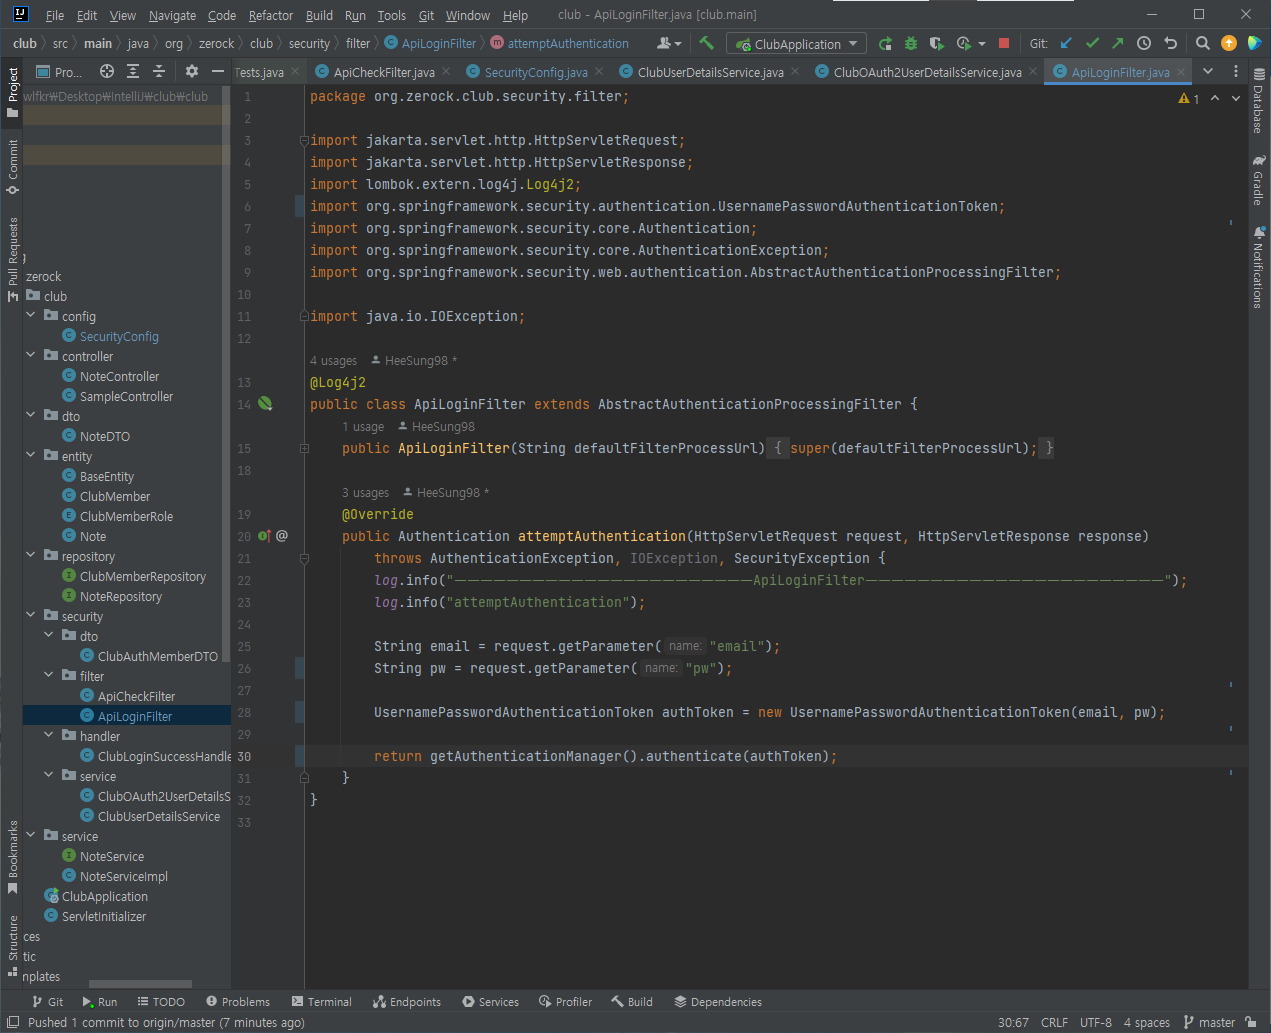Collapse all in Project panel
This screenshot has height=1033, width=1271.
coord(159,71)
